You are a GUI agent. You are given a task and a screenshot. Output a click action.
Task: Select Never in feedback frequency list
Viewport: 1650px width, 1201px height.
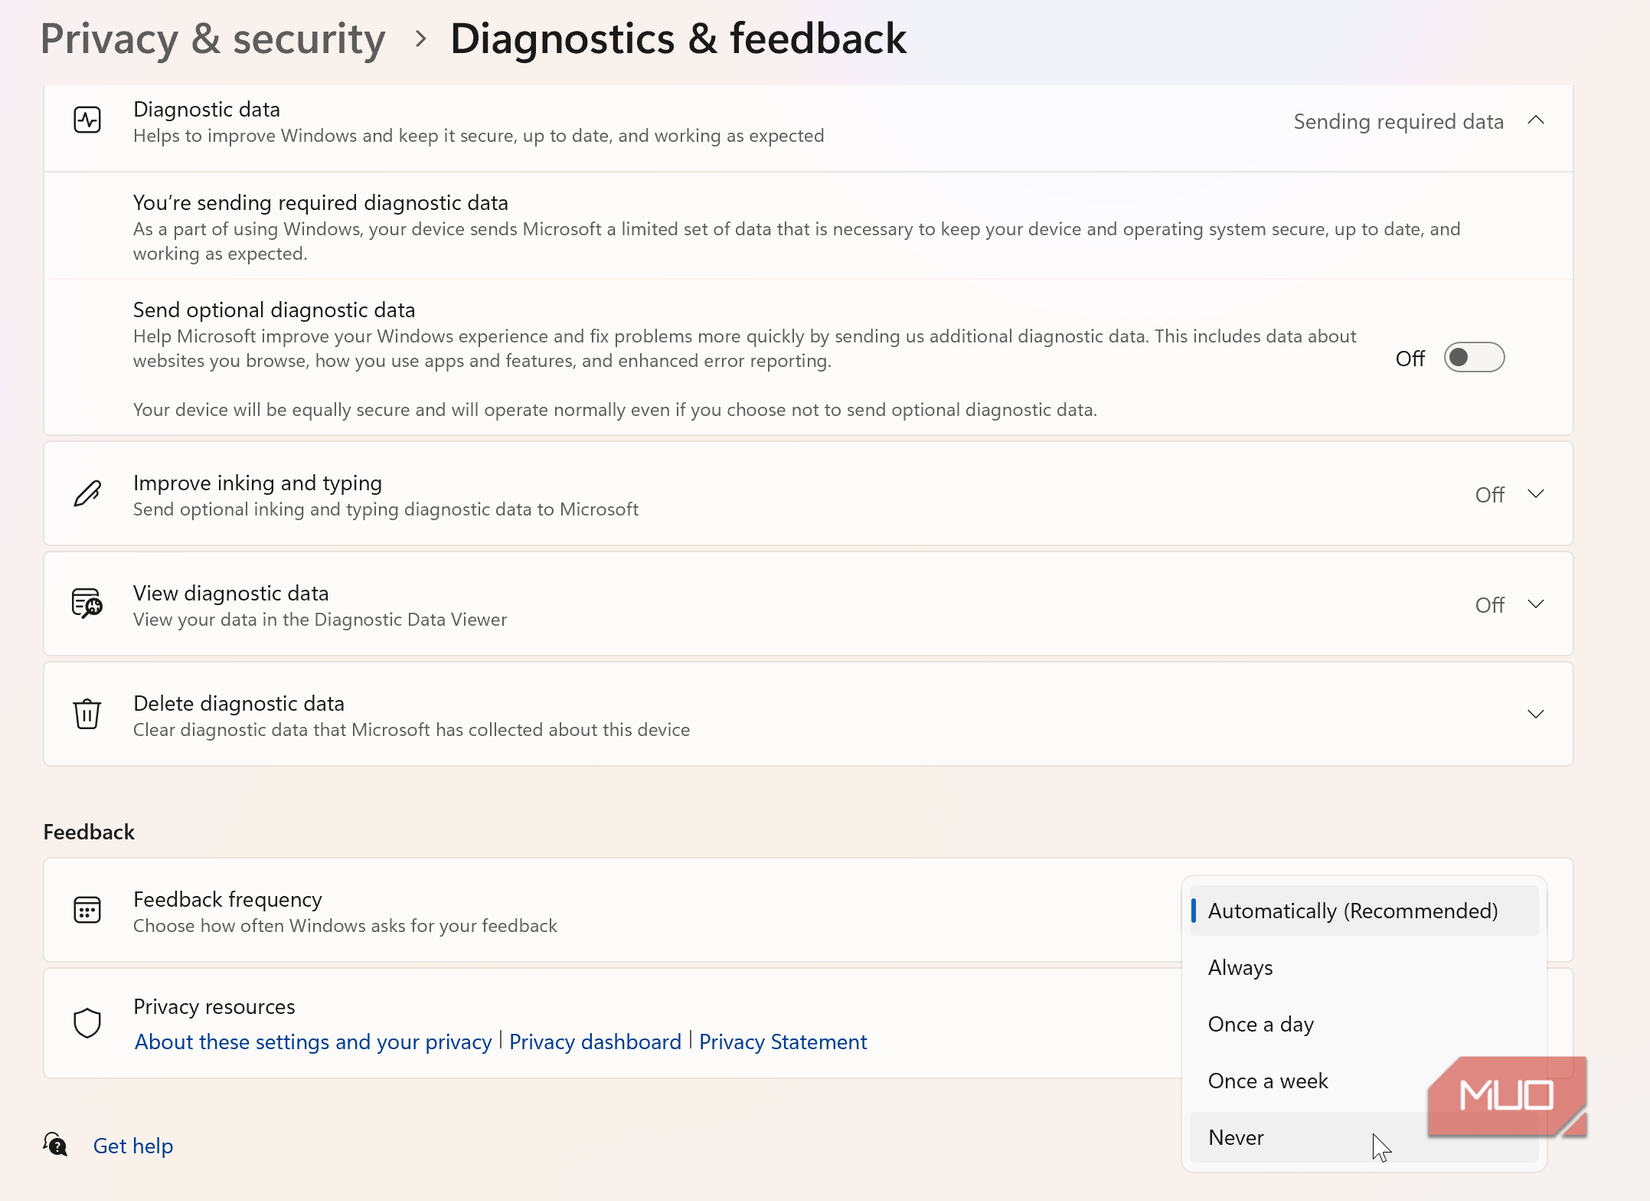(1364, 1137)
